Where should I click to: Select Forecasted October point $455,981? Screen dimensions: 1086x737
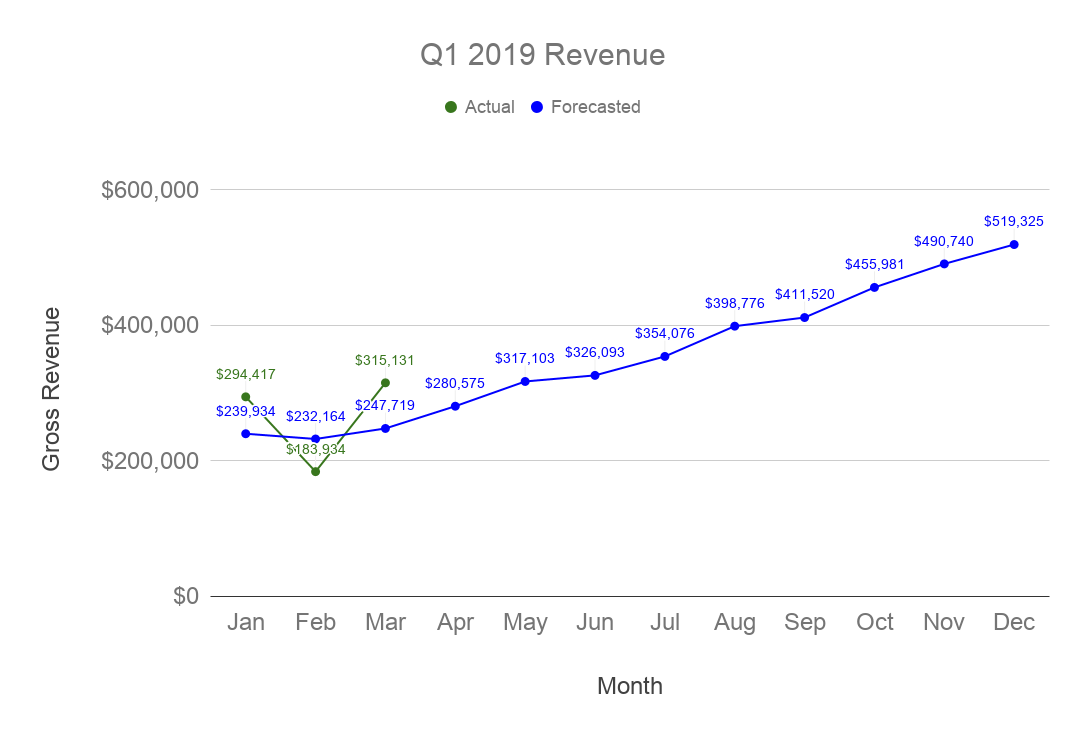(875, 287)
